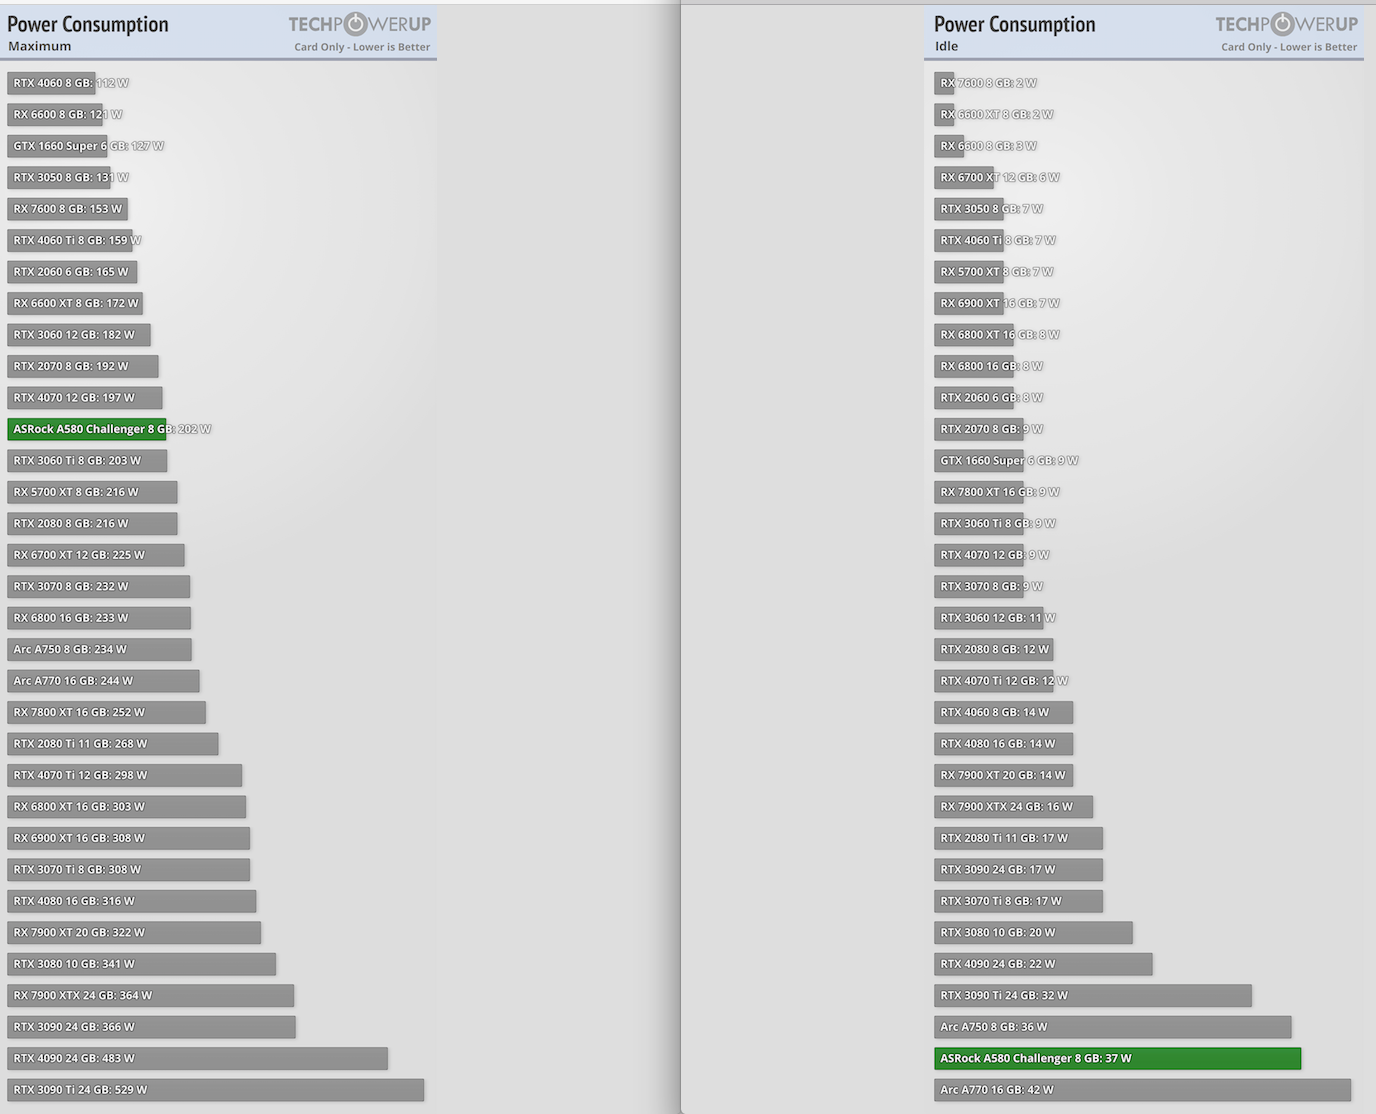
Task: Select the idle bar 'RTX 3090 Ti 24 GB: 32 W'
Action: [x=1093, y=996]
